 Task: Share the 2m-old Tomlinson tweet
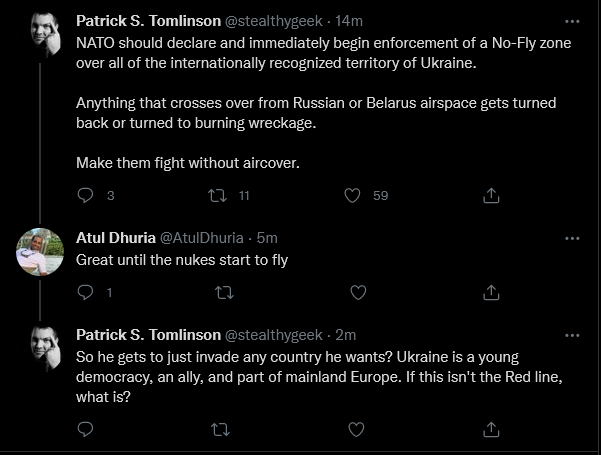[491, 429]
